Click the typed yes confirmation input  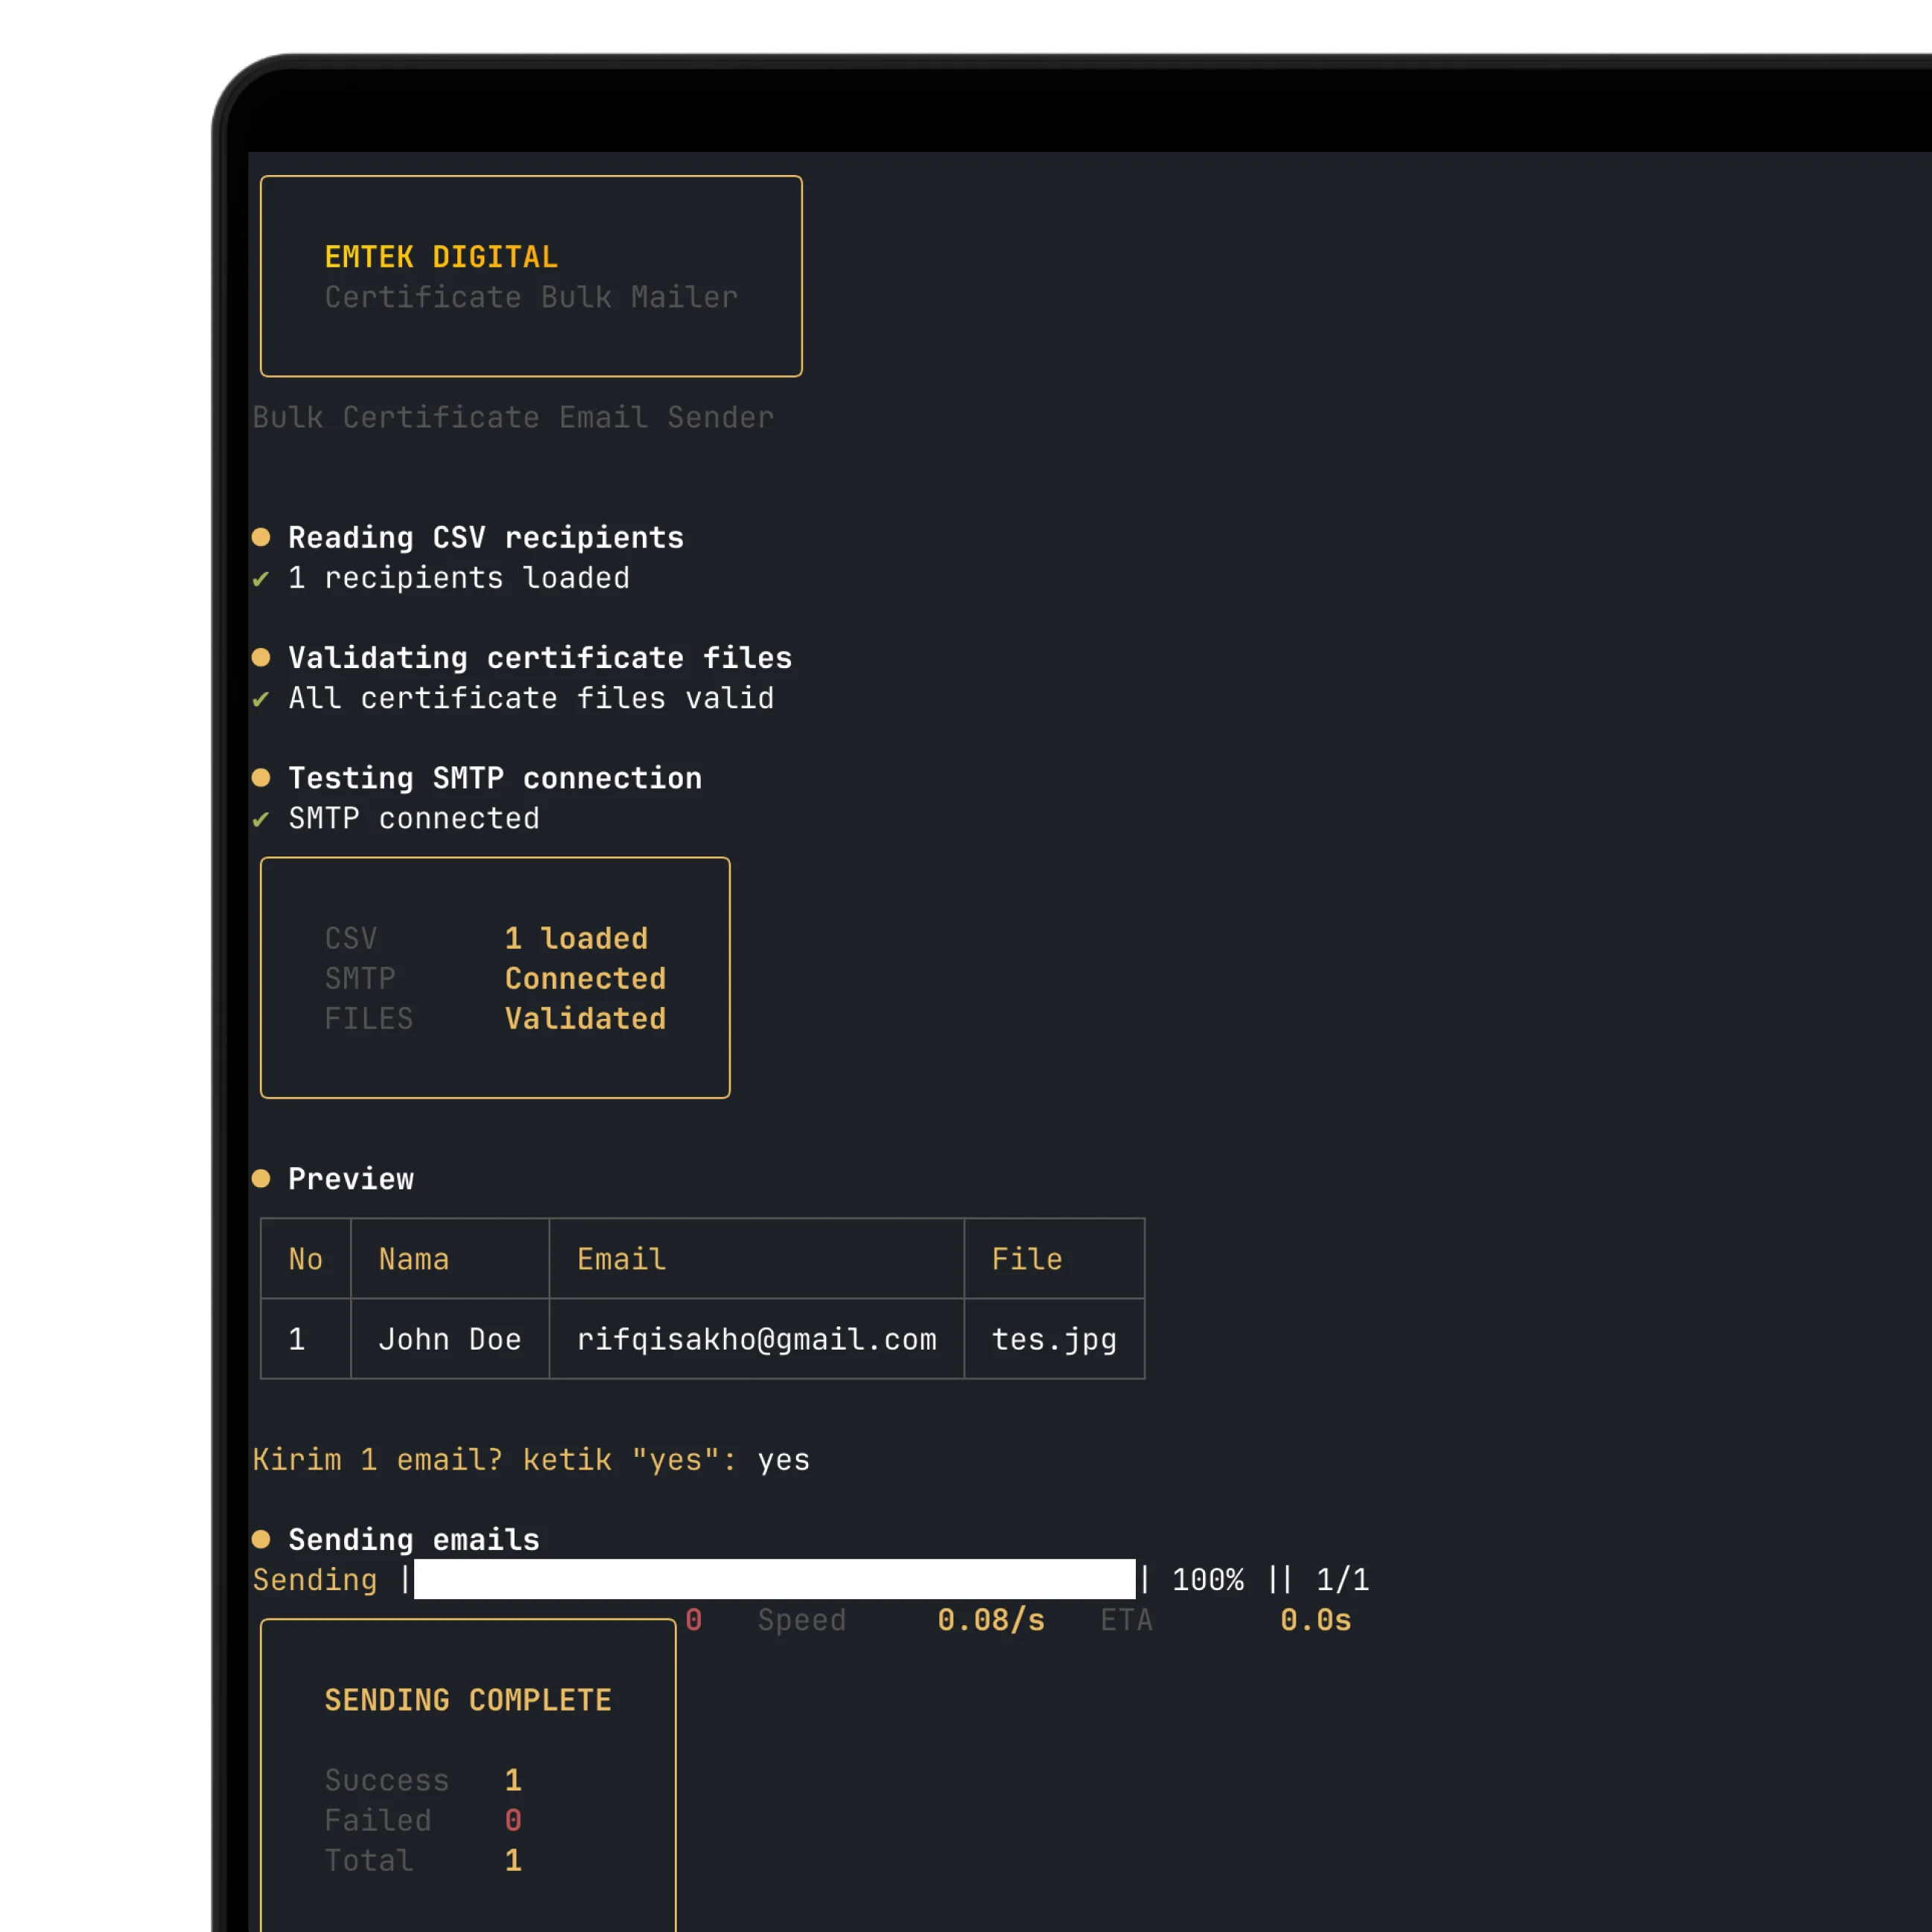tap(783, 1460)
